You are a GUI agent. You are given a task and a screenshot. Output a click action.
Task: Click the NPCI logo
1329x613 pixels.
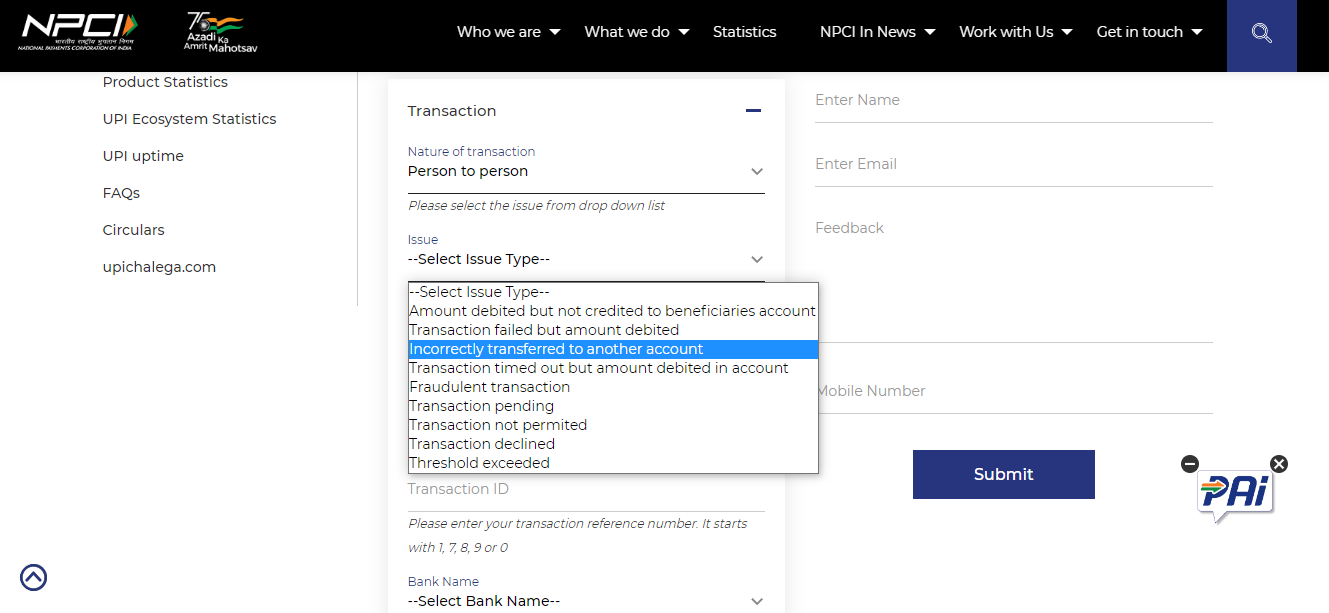coord(80,32)
